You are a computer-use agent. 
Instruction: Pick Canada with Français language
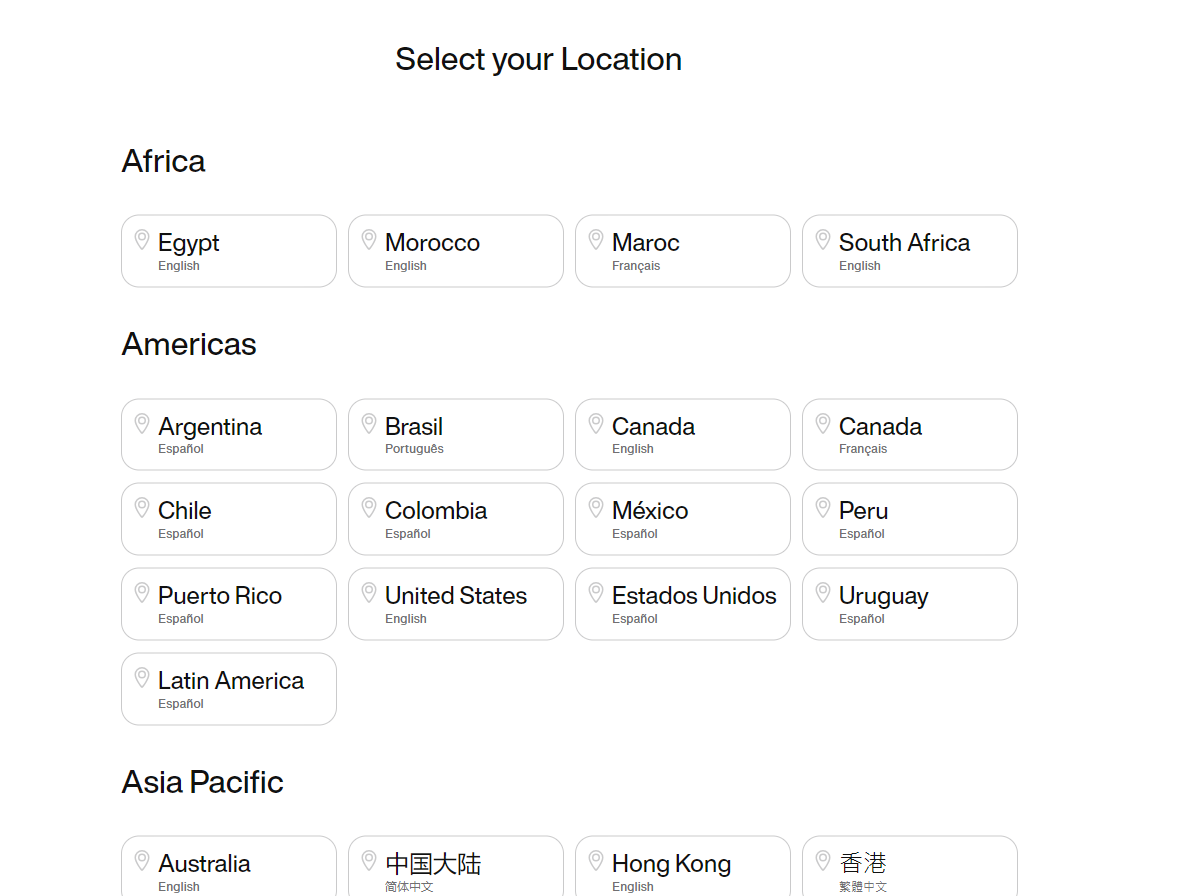coord(909,435)
